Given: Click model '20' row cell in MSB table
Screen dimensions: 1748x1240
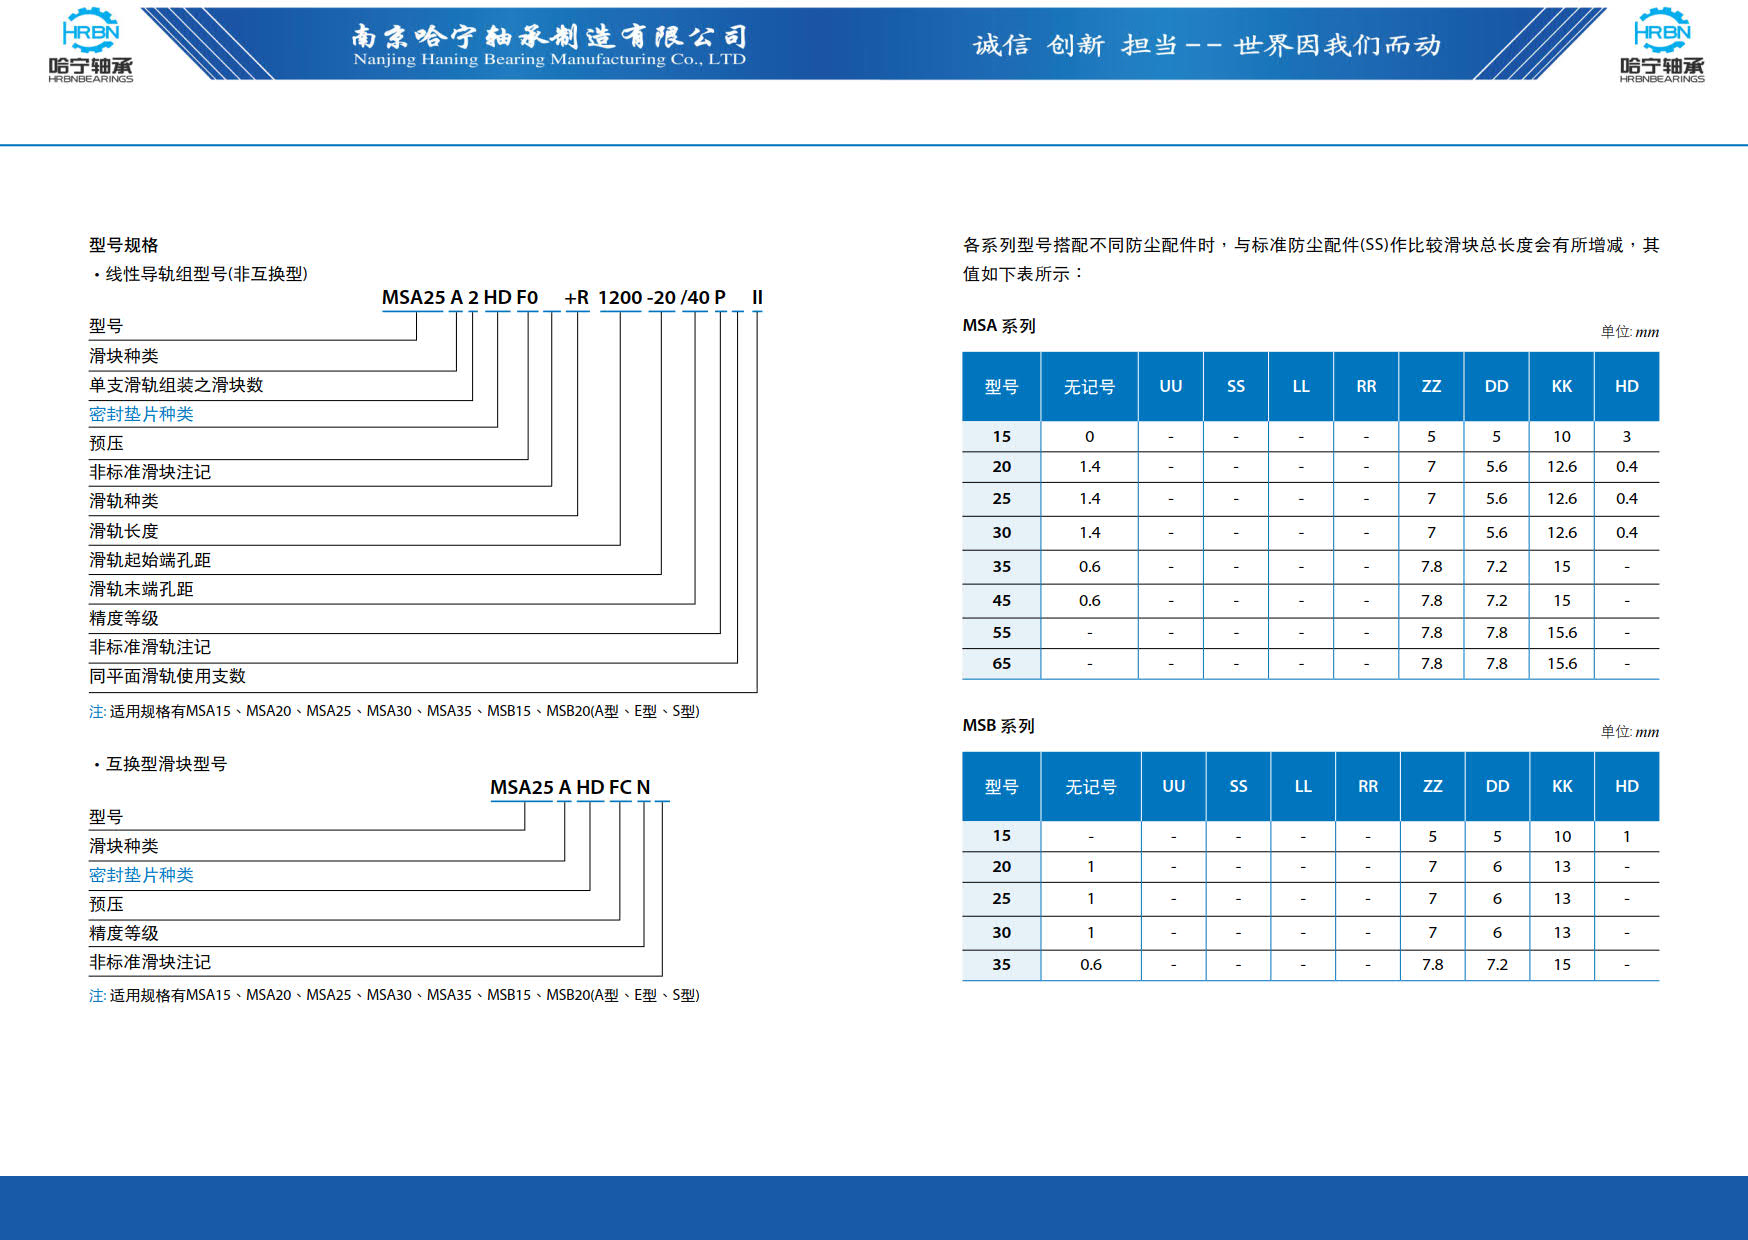Looking at the screenshot, I should pyautogui.click(x=1001, y=866).
